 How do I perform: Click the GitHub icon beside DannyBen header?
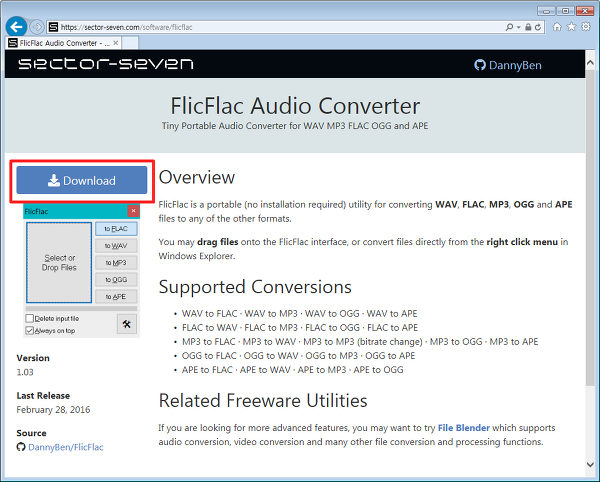pos(480,65)
